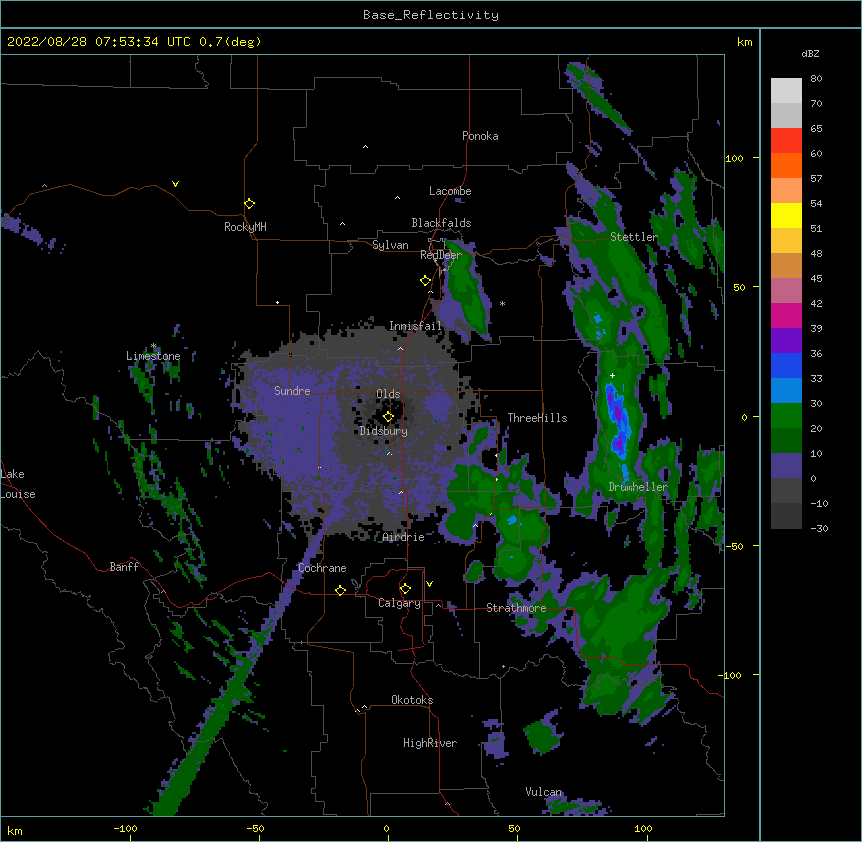Select the 36 dBZ blue legend swatch

point(786,365)
